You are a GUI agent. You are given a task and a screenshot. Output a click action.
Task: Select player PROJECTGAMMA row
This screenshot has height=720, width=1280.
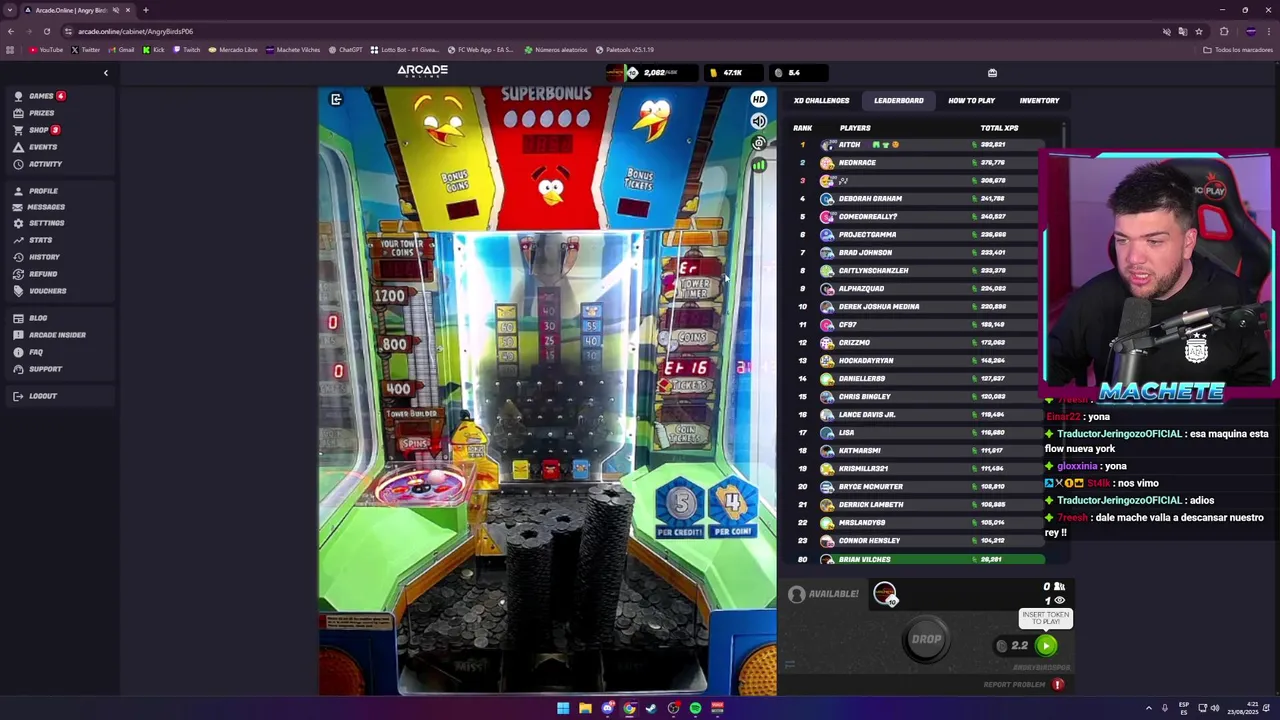918,234
